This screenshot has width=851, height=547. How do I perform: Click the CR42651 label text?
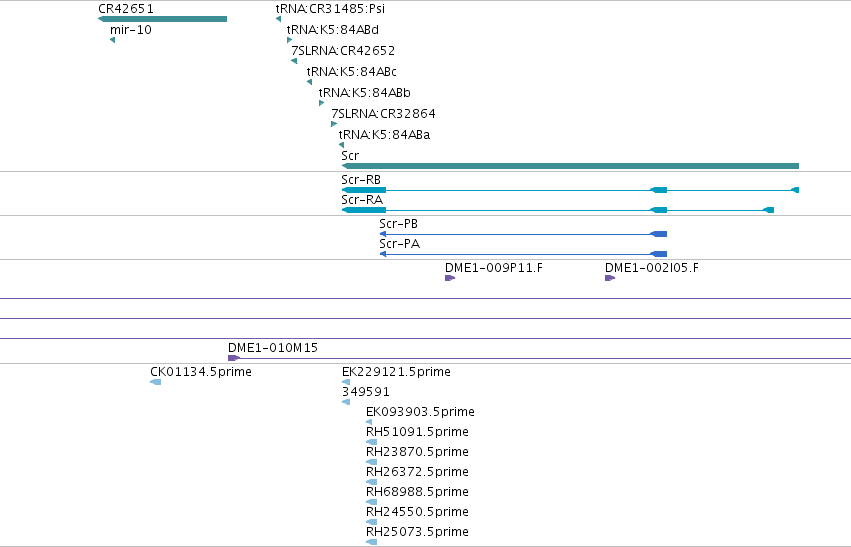[x=126, y=9]
